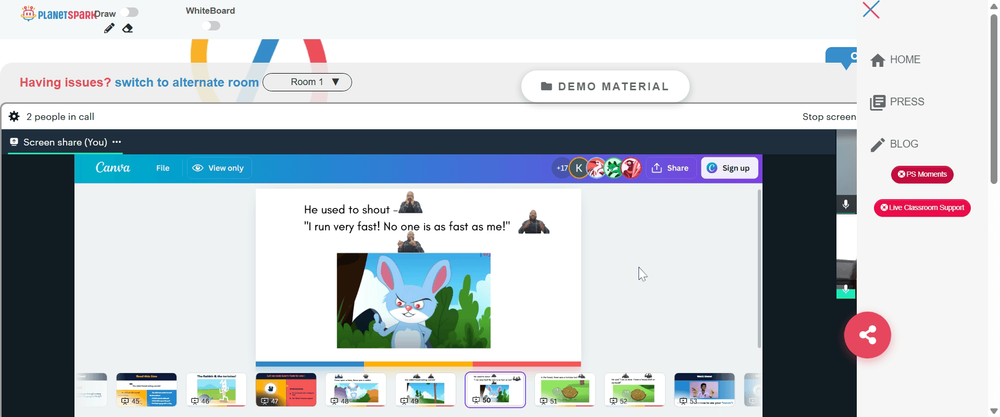Select slide thumbnail 48

pyautogui.click(x=356, y=390)
